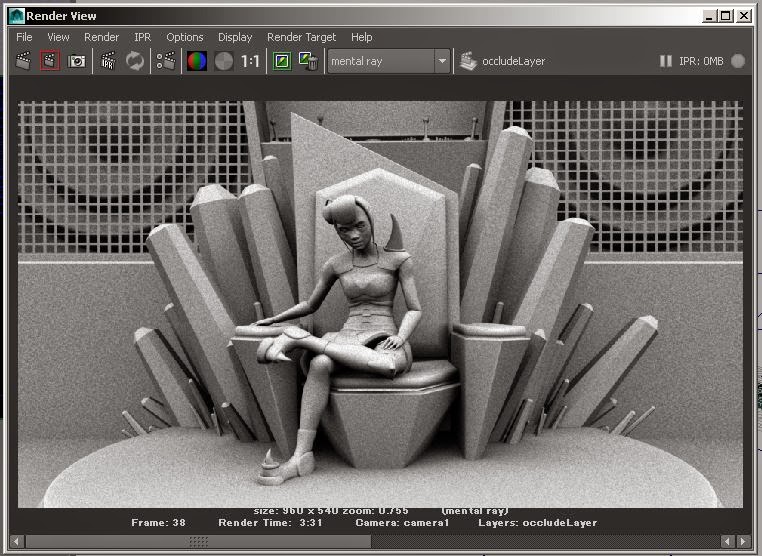Open the File menu
The height and width of the screenshot is (556, 762).
(24, 37)
